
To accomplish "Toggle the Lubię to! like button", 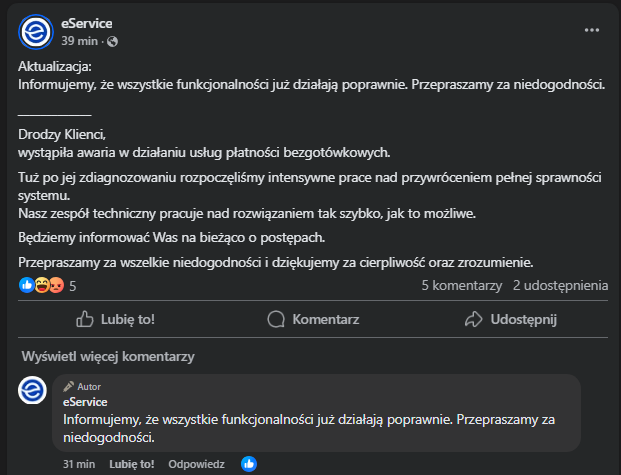I will click(x=116, y=319).
